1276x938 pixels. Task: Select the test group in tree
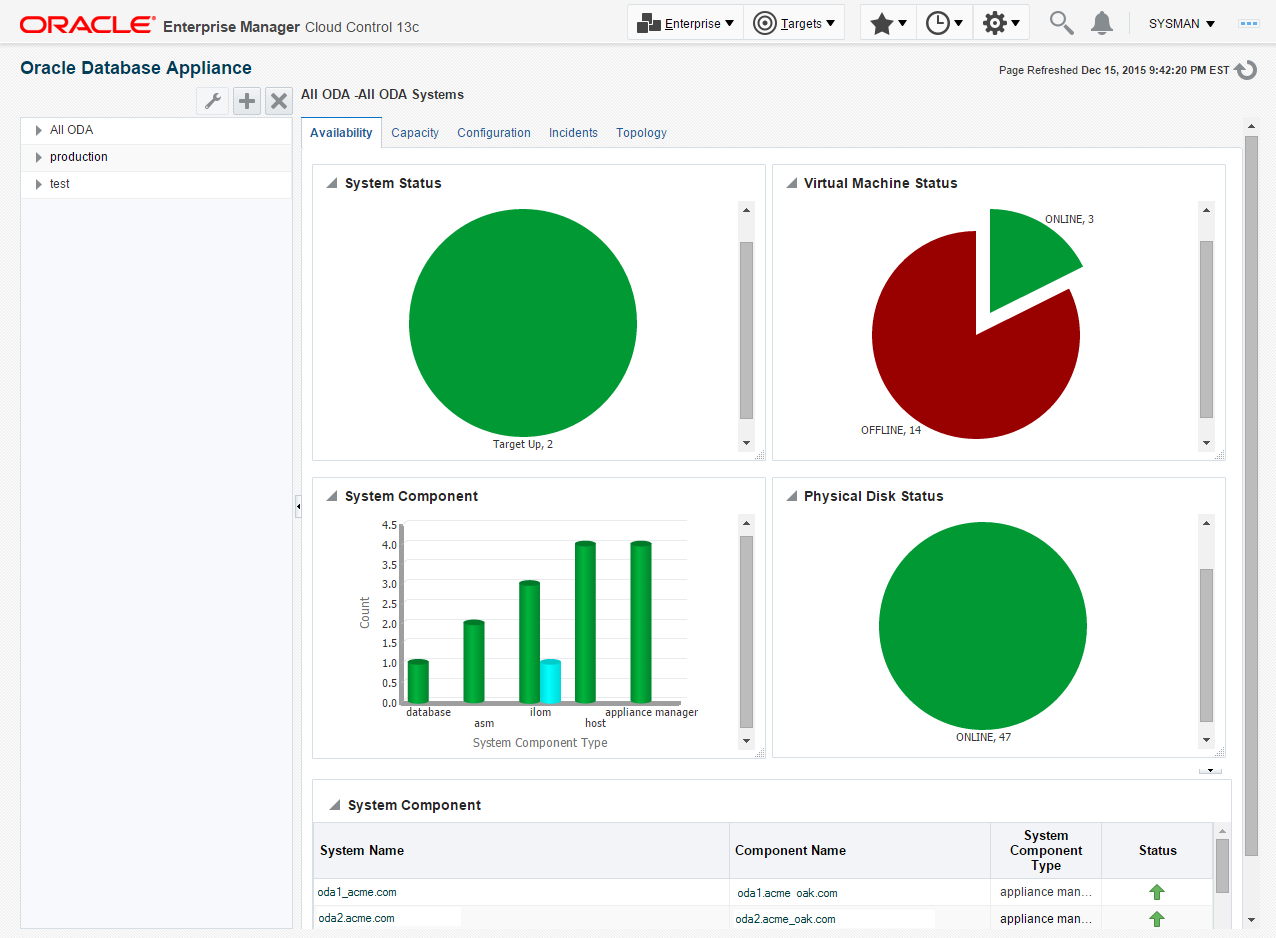(x=60, y=184)
